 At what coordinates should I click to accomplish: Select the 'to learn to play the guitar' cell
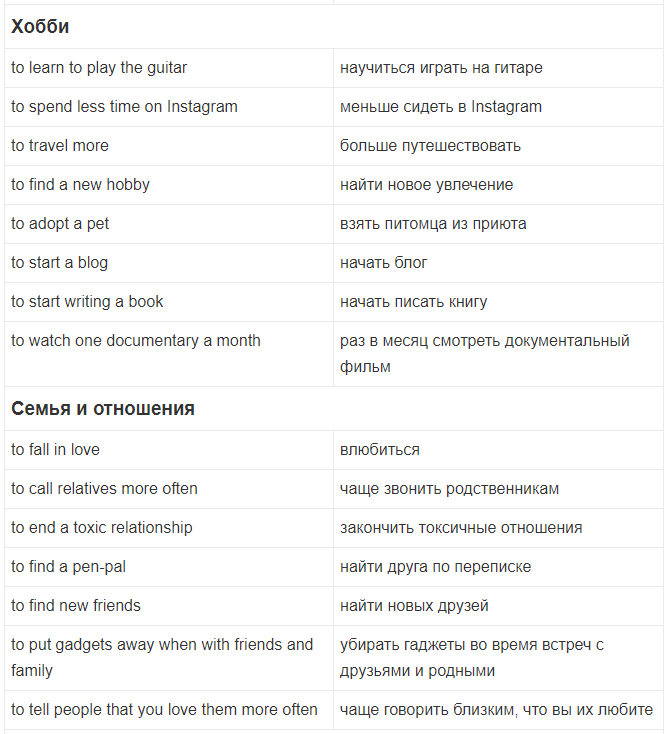click(169, 68)
